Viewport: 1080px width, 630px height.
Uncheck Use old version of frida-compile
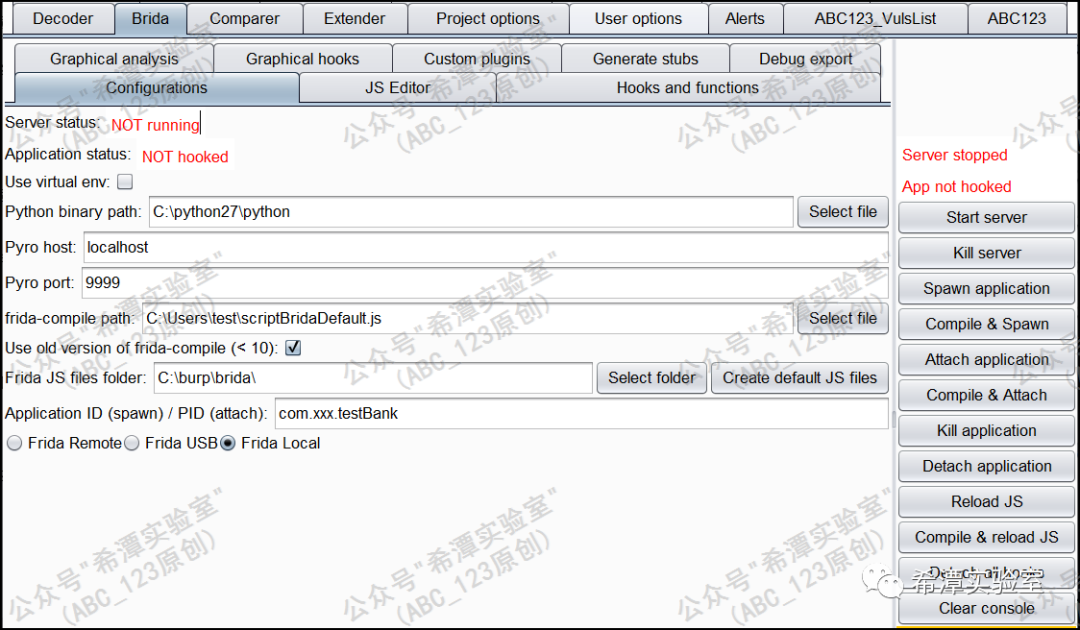tap(293, 348)
